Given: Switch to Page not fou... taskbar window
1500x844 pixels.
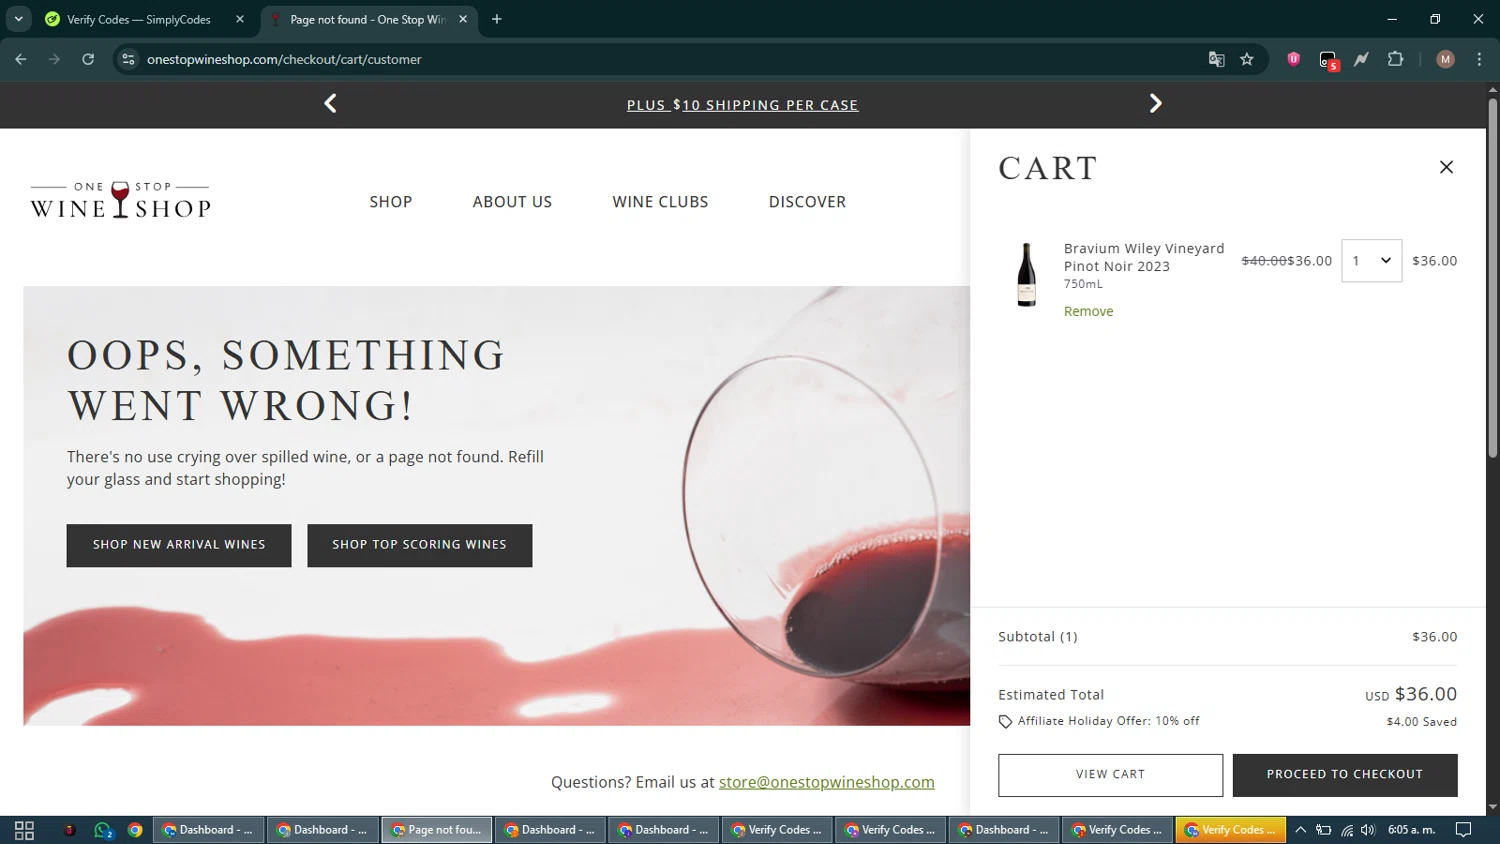Looking at the screenshot, I should pyautogui.click(x=437, y=830).
